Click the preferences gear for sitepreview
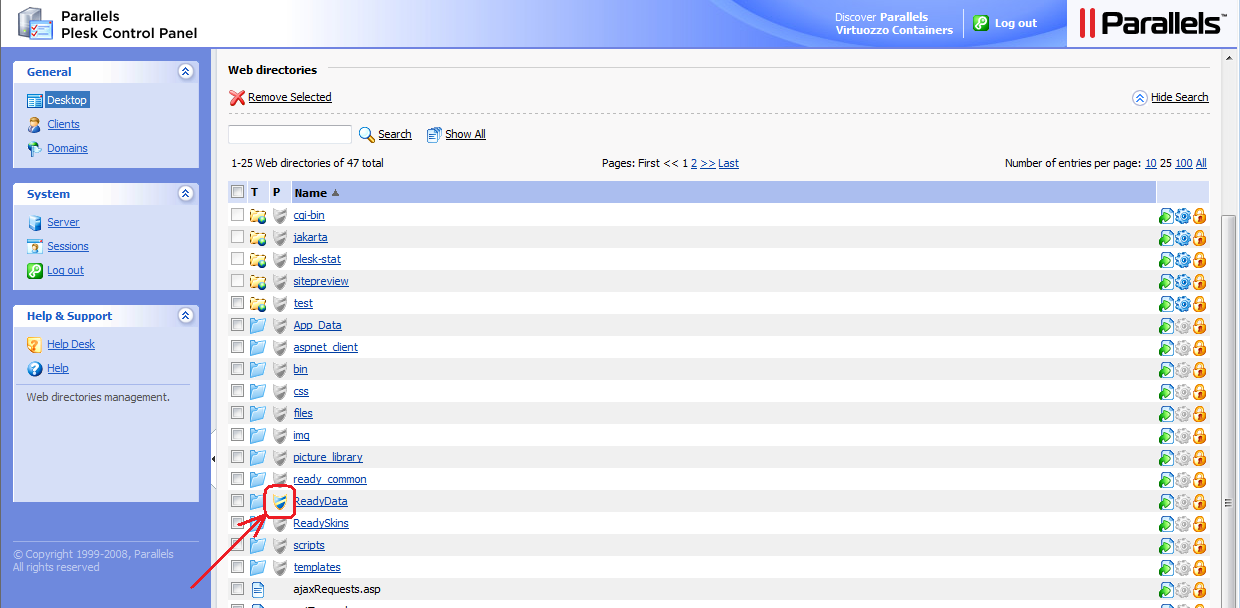The height and width of the screenshot is (608, 1240). pos(1183,281)
